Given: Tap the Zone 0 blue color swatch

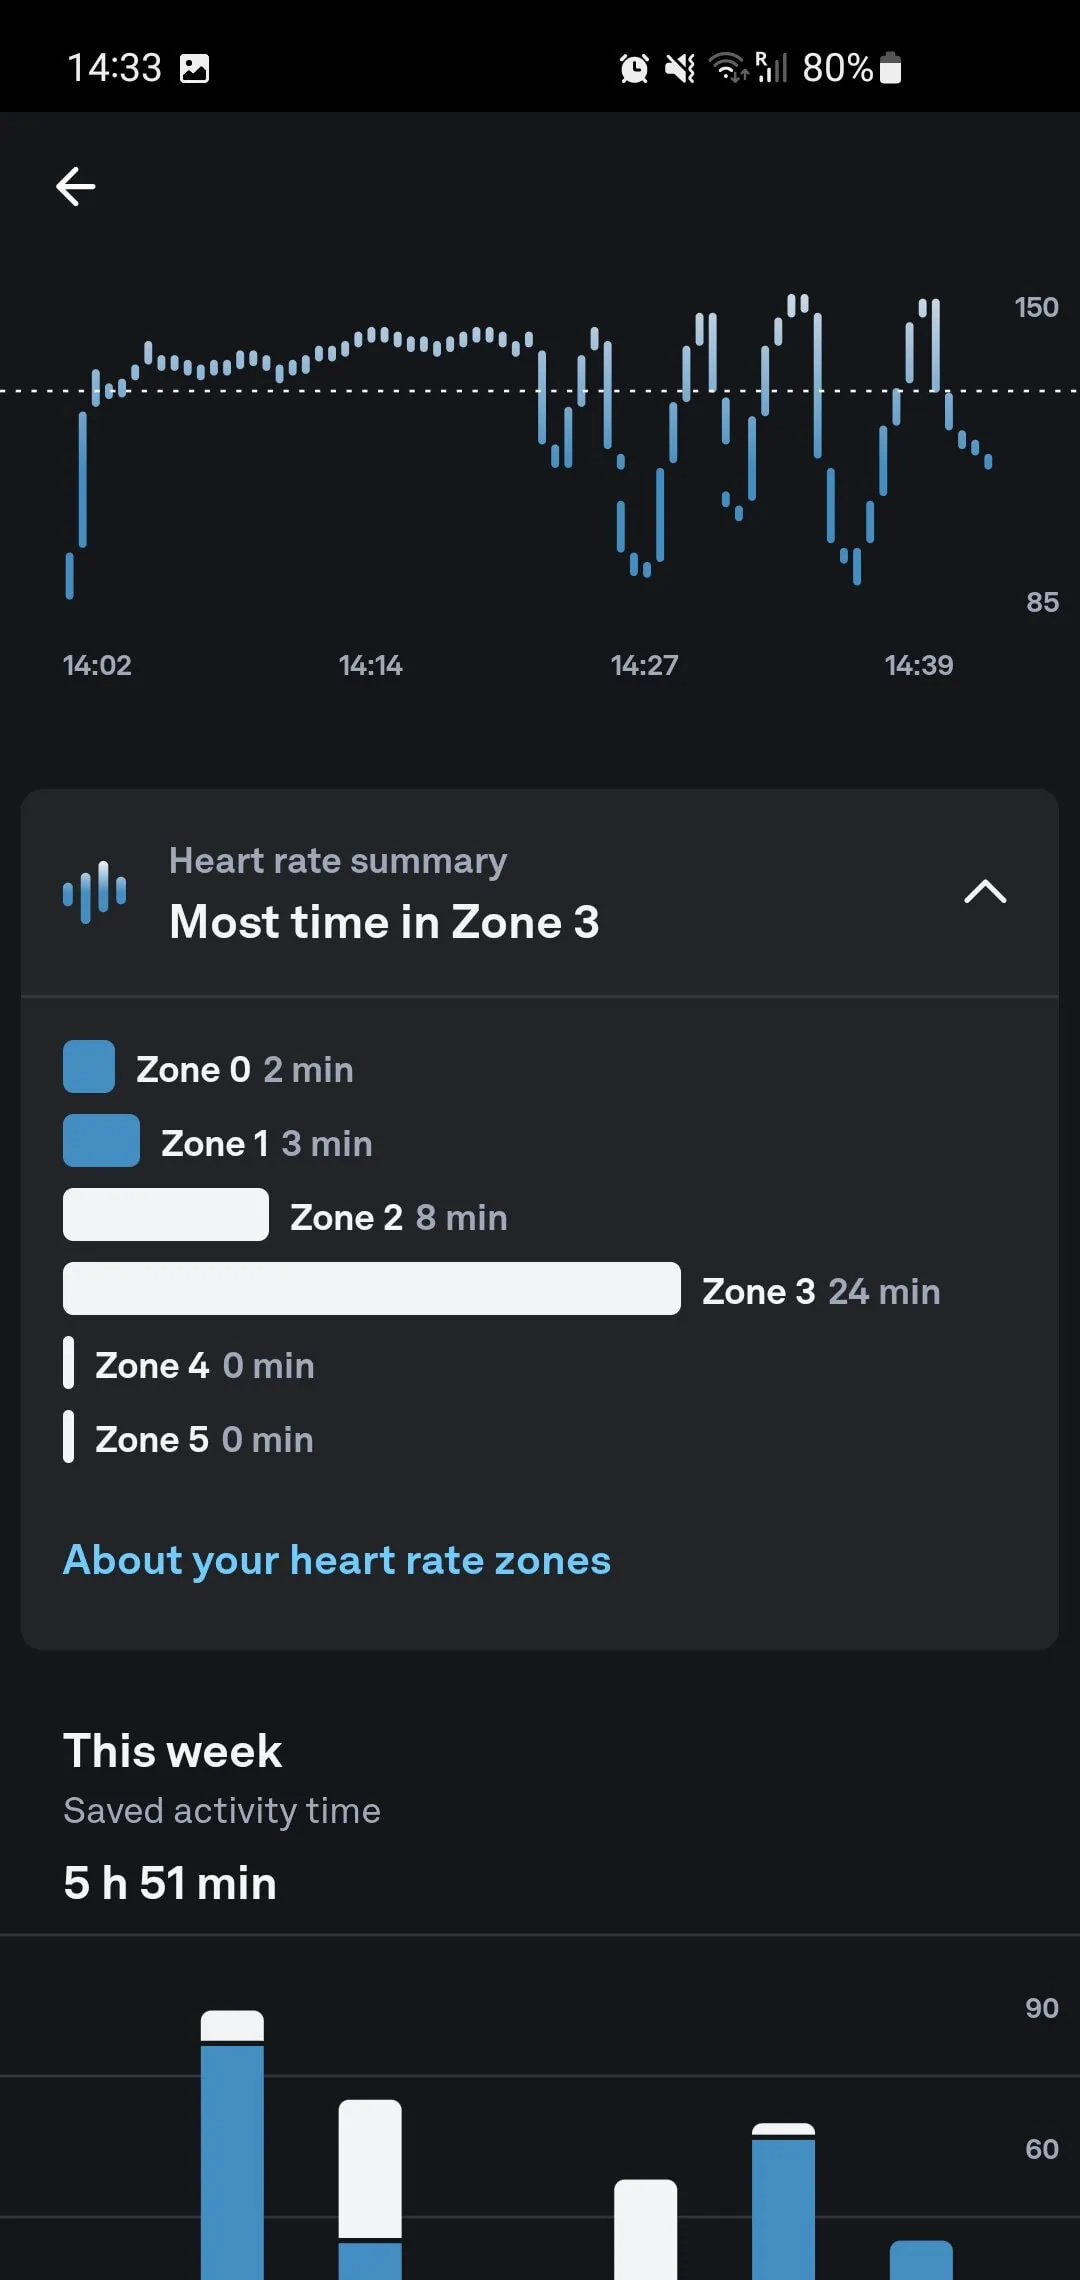Looking at the screenshot, I should tap(89, 1067).
